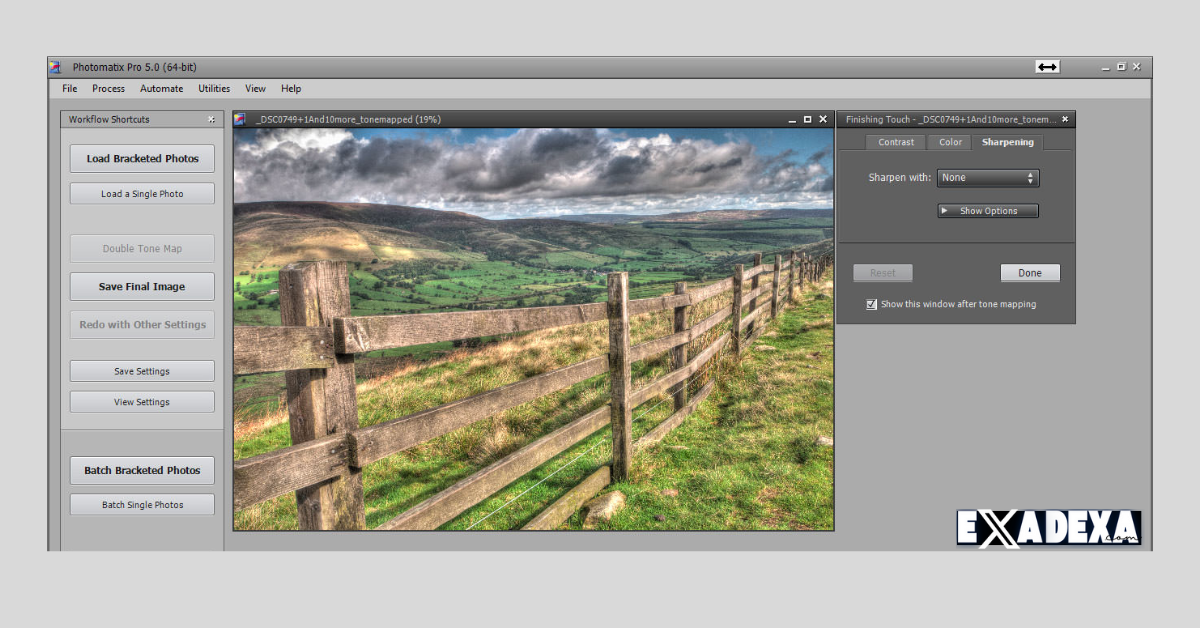Viewport: 1200px width, 628px height.
Task: Click Load Bracketed Photos
Action: click(141, 157)
